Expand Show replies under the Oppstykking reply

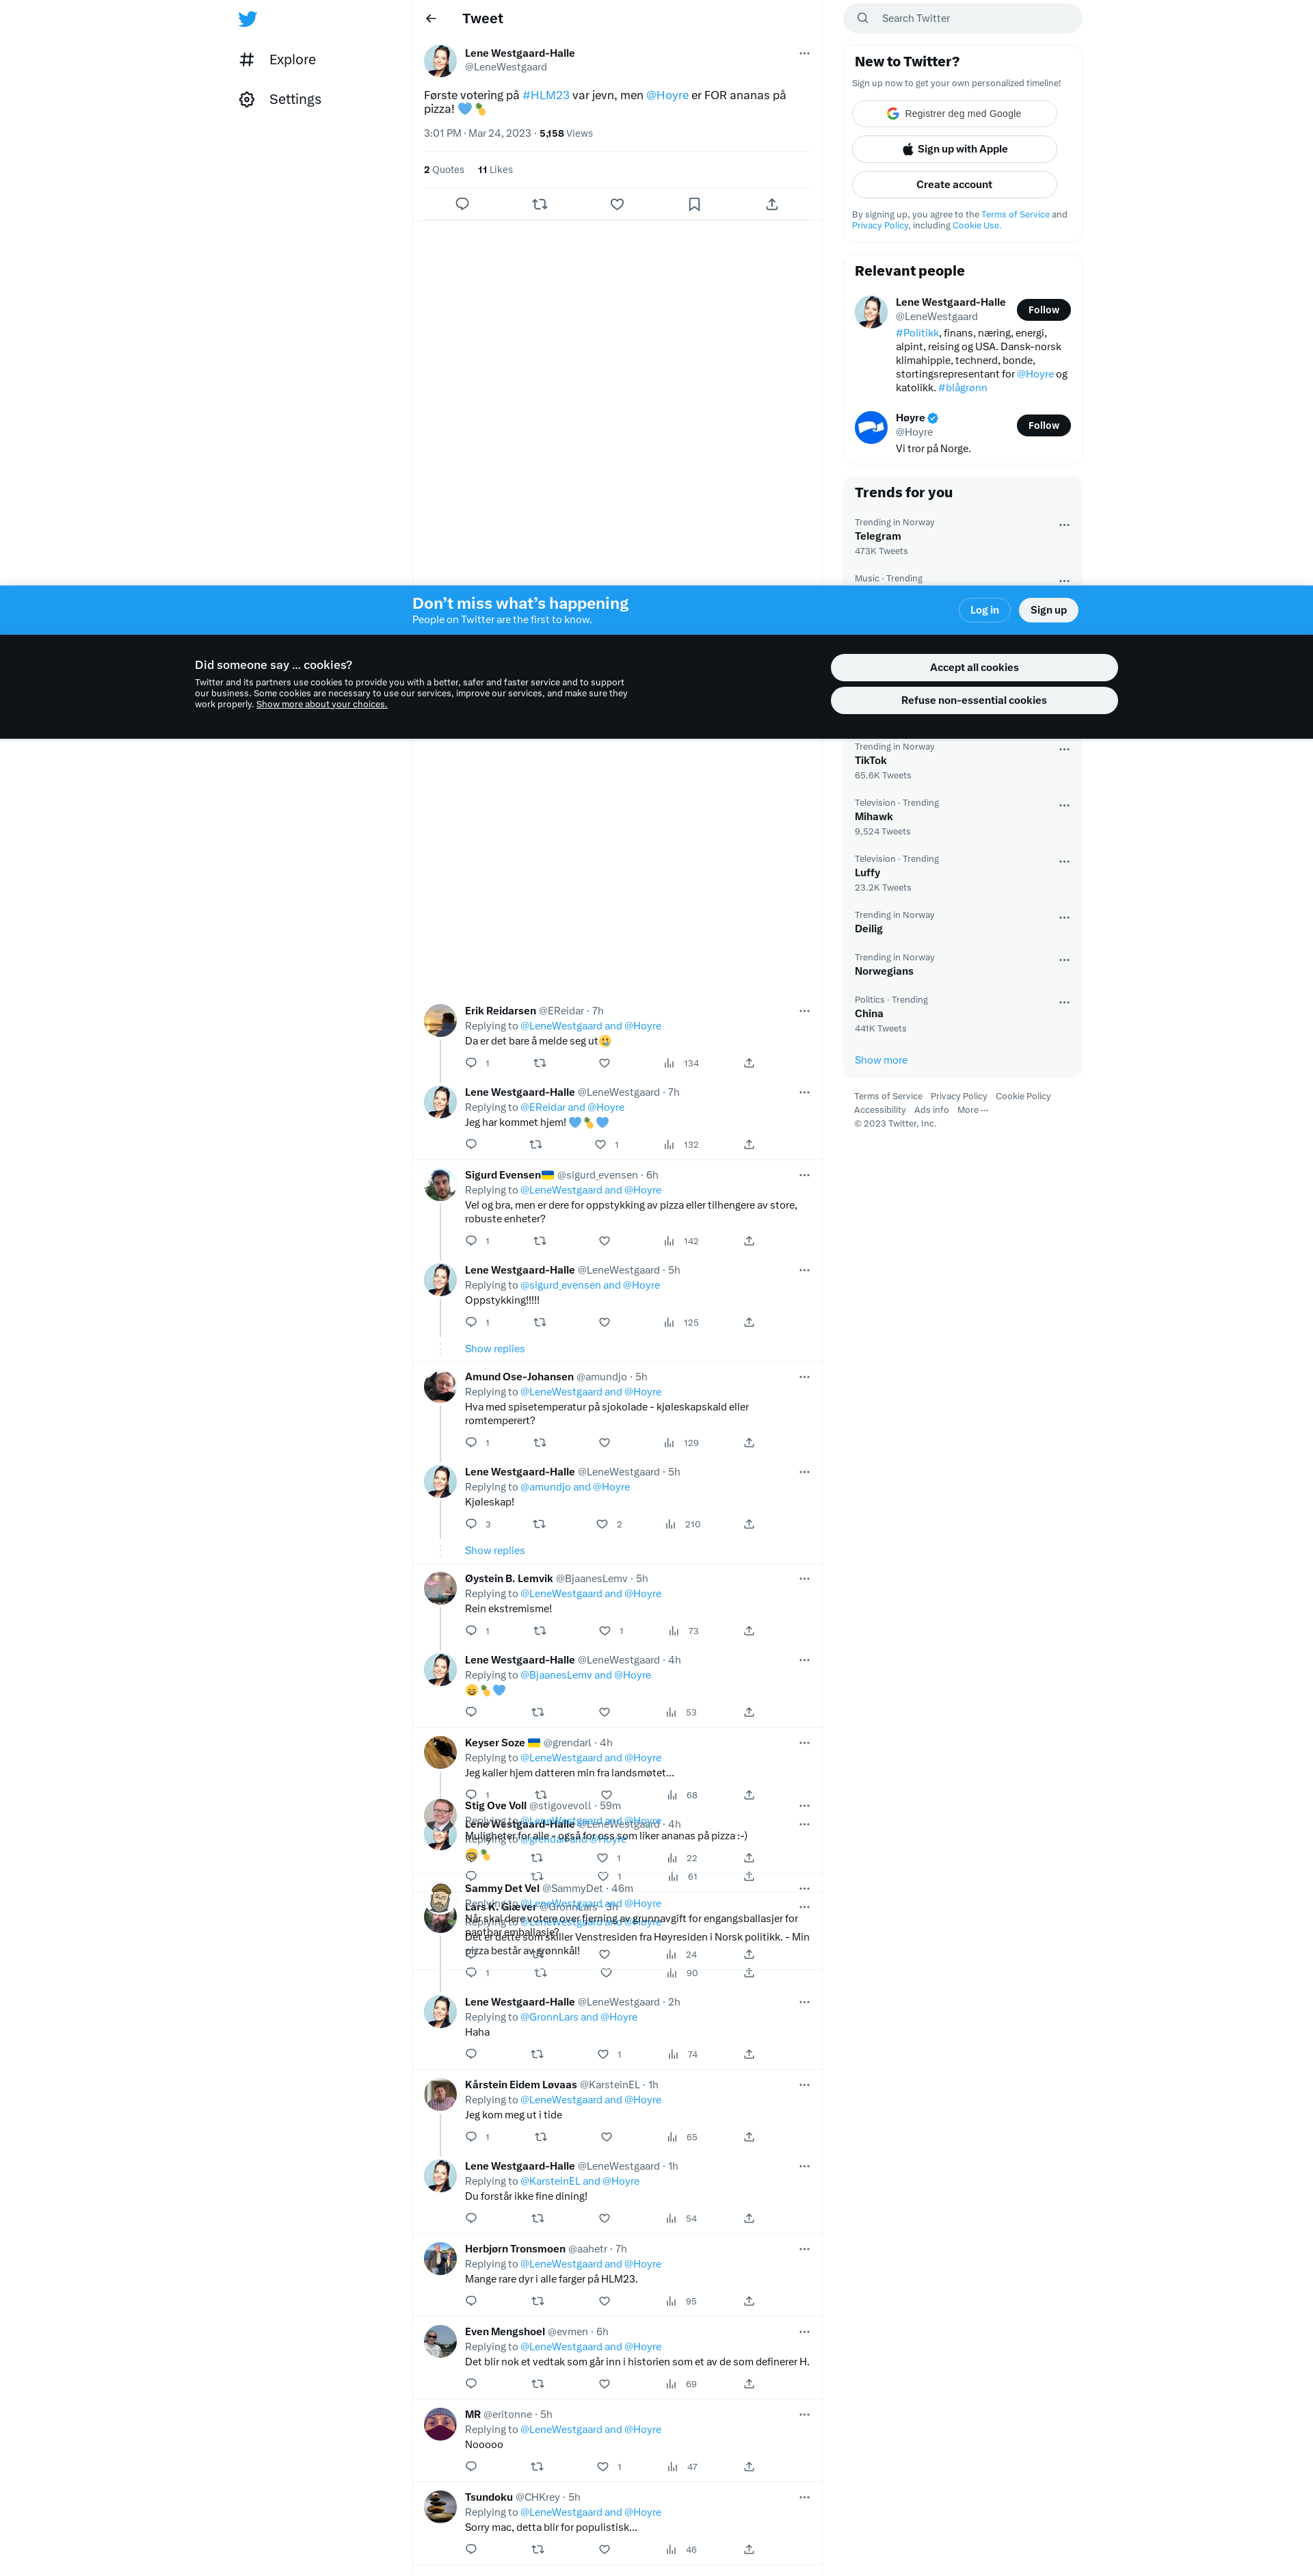(494, 1349)
